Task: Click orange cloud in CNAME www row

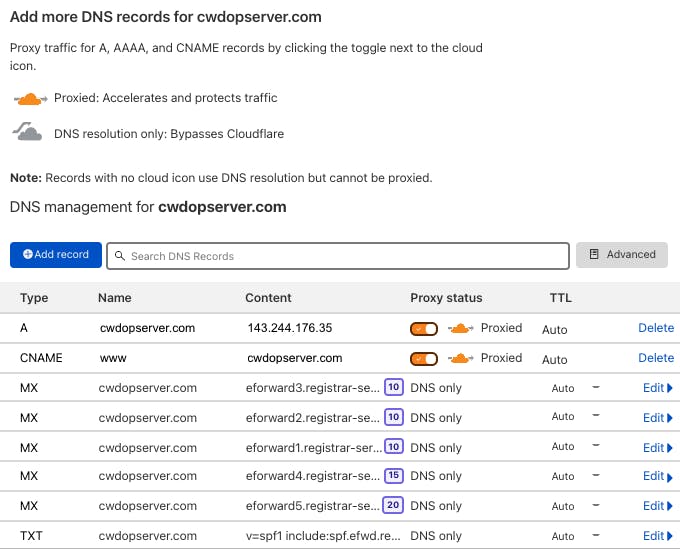Action: [x=461, y=358]
